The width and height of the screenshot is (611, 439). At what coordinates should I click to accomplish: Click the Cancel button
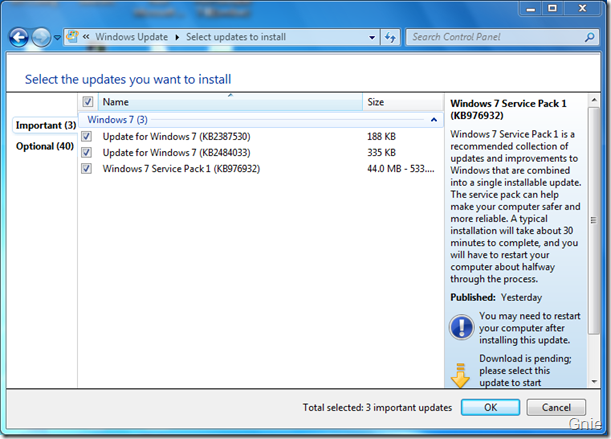pyautogui.click(x=556, y=407)
